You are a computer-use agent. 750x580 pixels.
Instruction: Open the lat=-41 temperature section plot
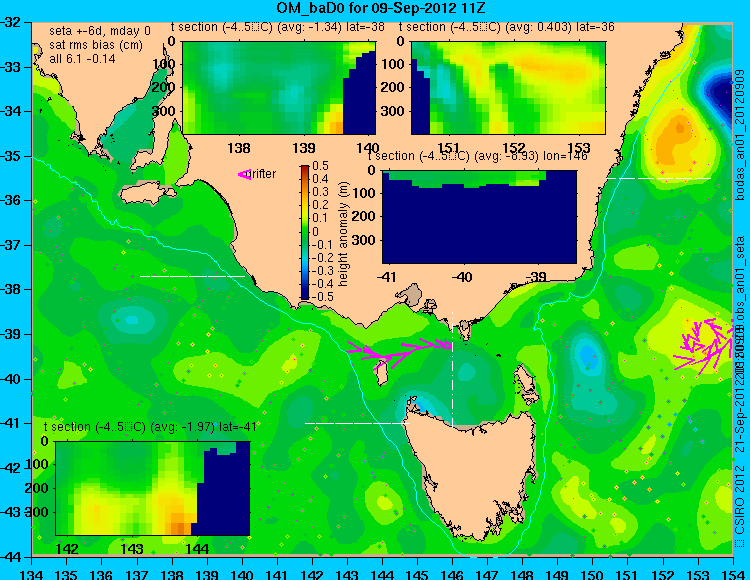(153, 488)
